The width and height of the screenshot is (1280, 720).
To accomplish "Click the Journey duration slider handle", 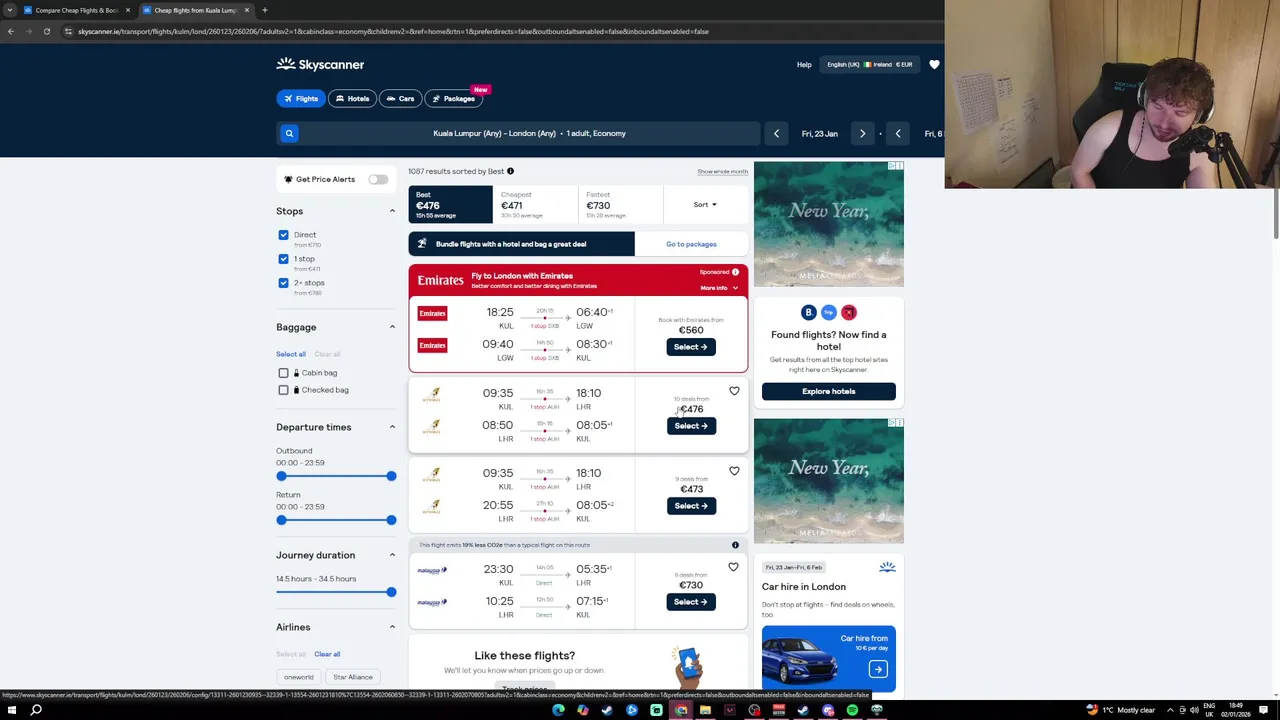I will pos(391,592).
